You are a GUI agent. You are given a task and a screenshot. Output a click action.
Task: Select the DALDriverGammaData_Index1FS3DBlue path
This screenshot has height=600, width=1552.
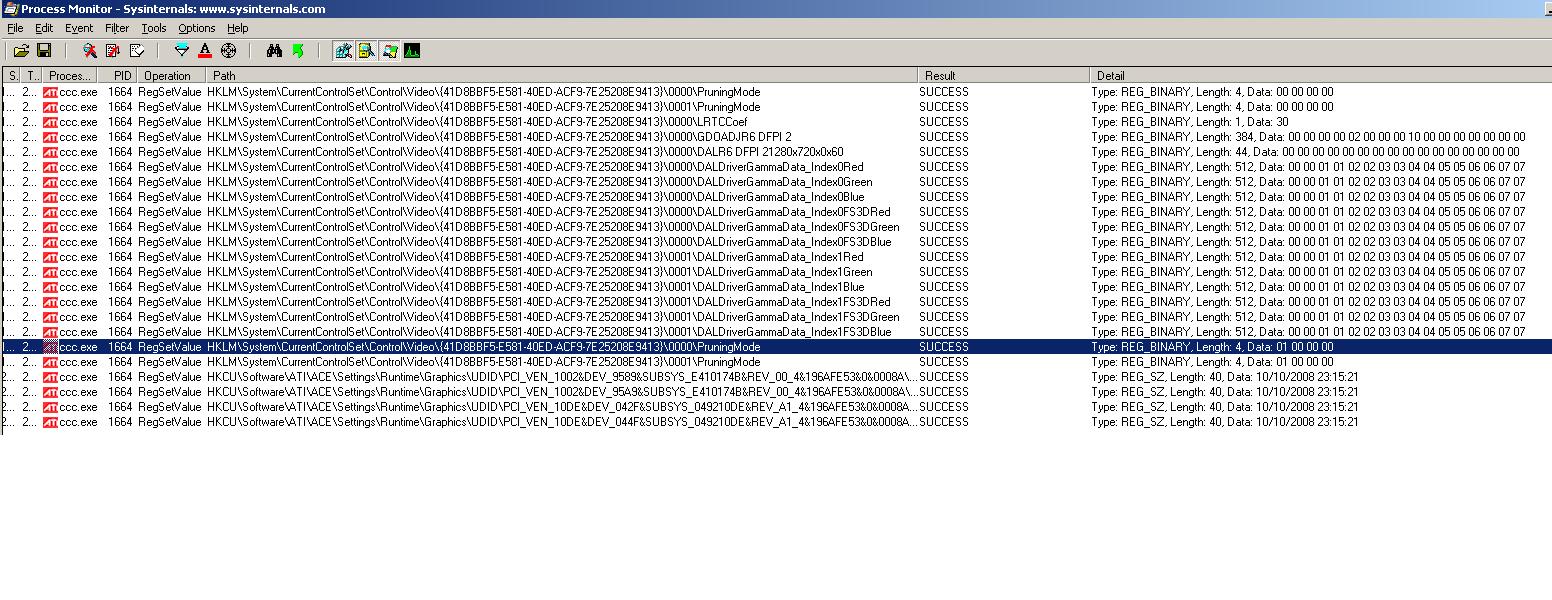(x=549, y=332)
